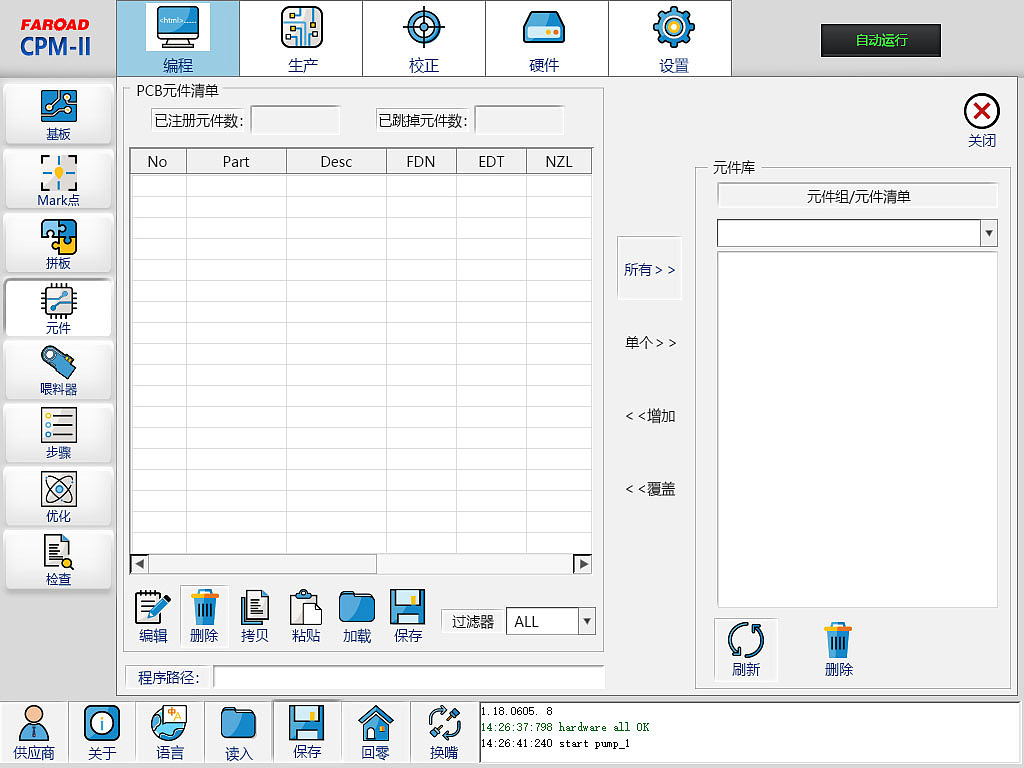This screenshot has height=768, width=1024.
Task: Switch to the 生产 production tab
Action: [x=301, y=39]
